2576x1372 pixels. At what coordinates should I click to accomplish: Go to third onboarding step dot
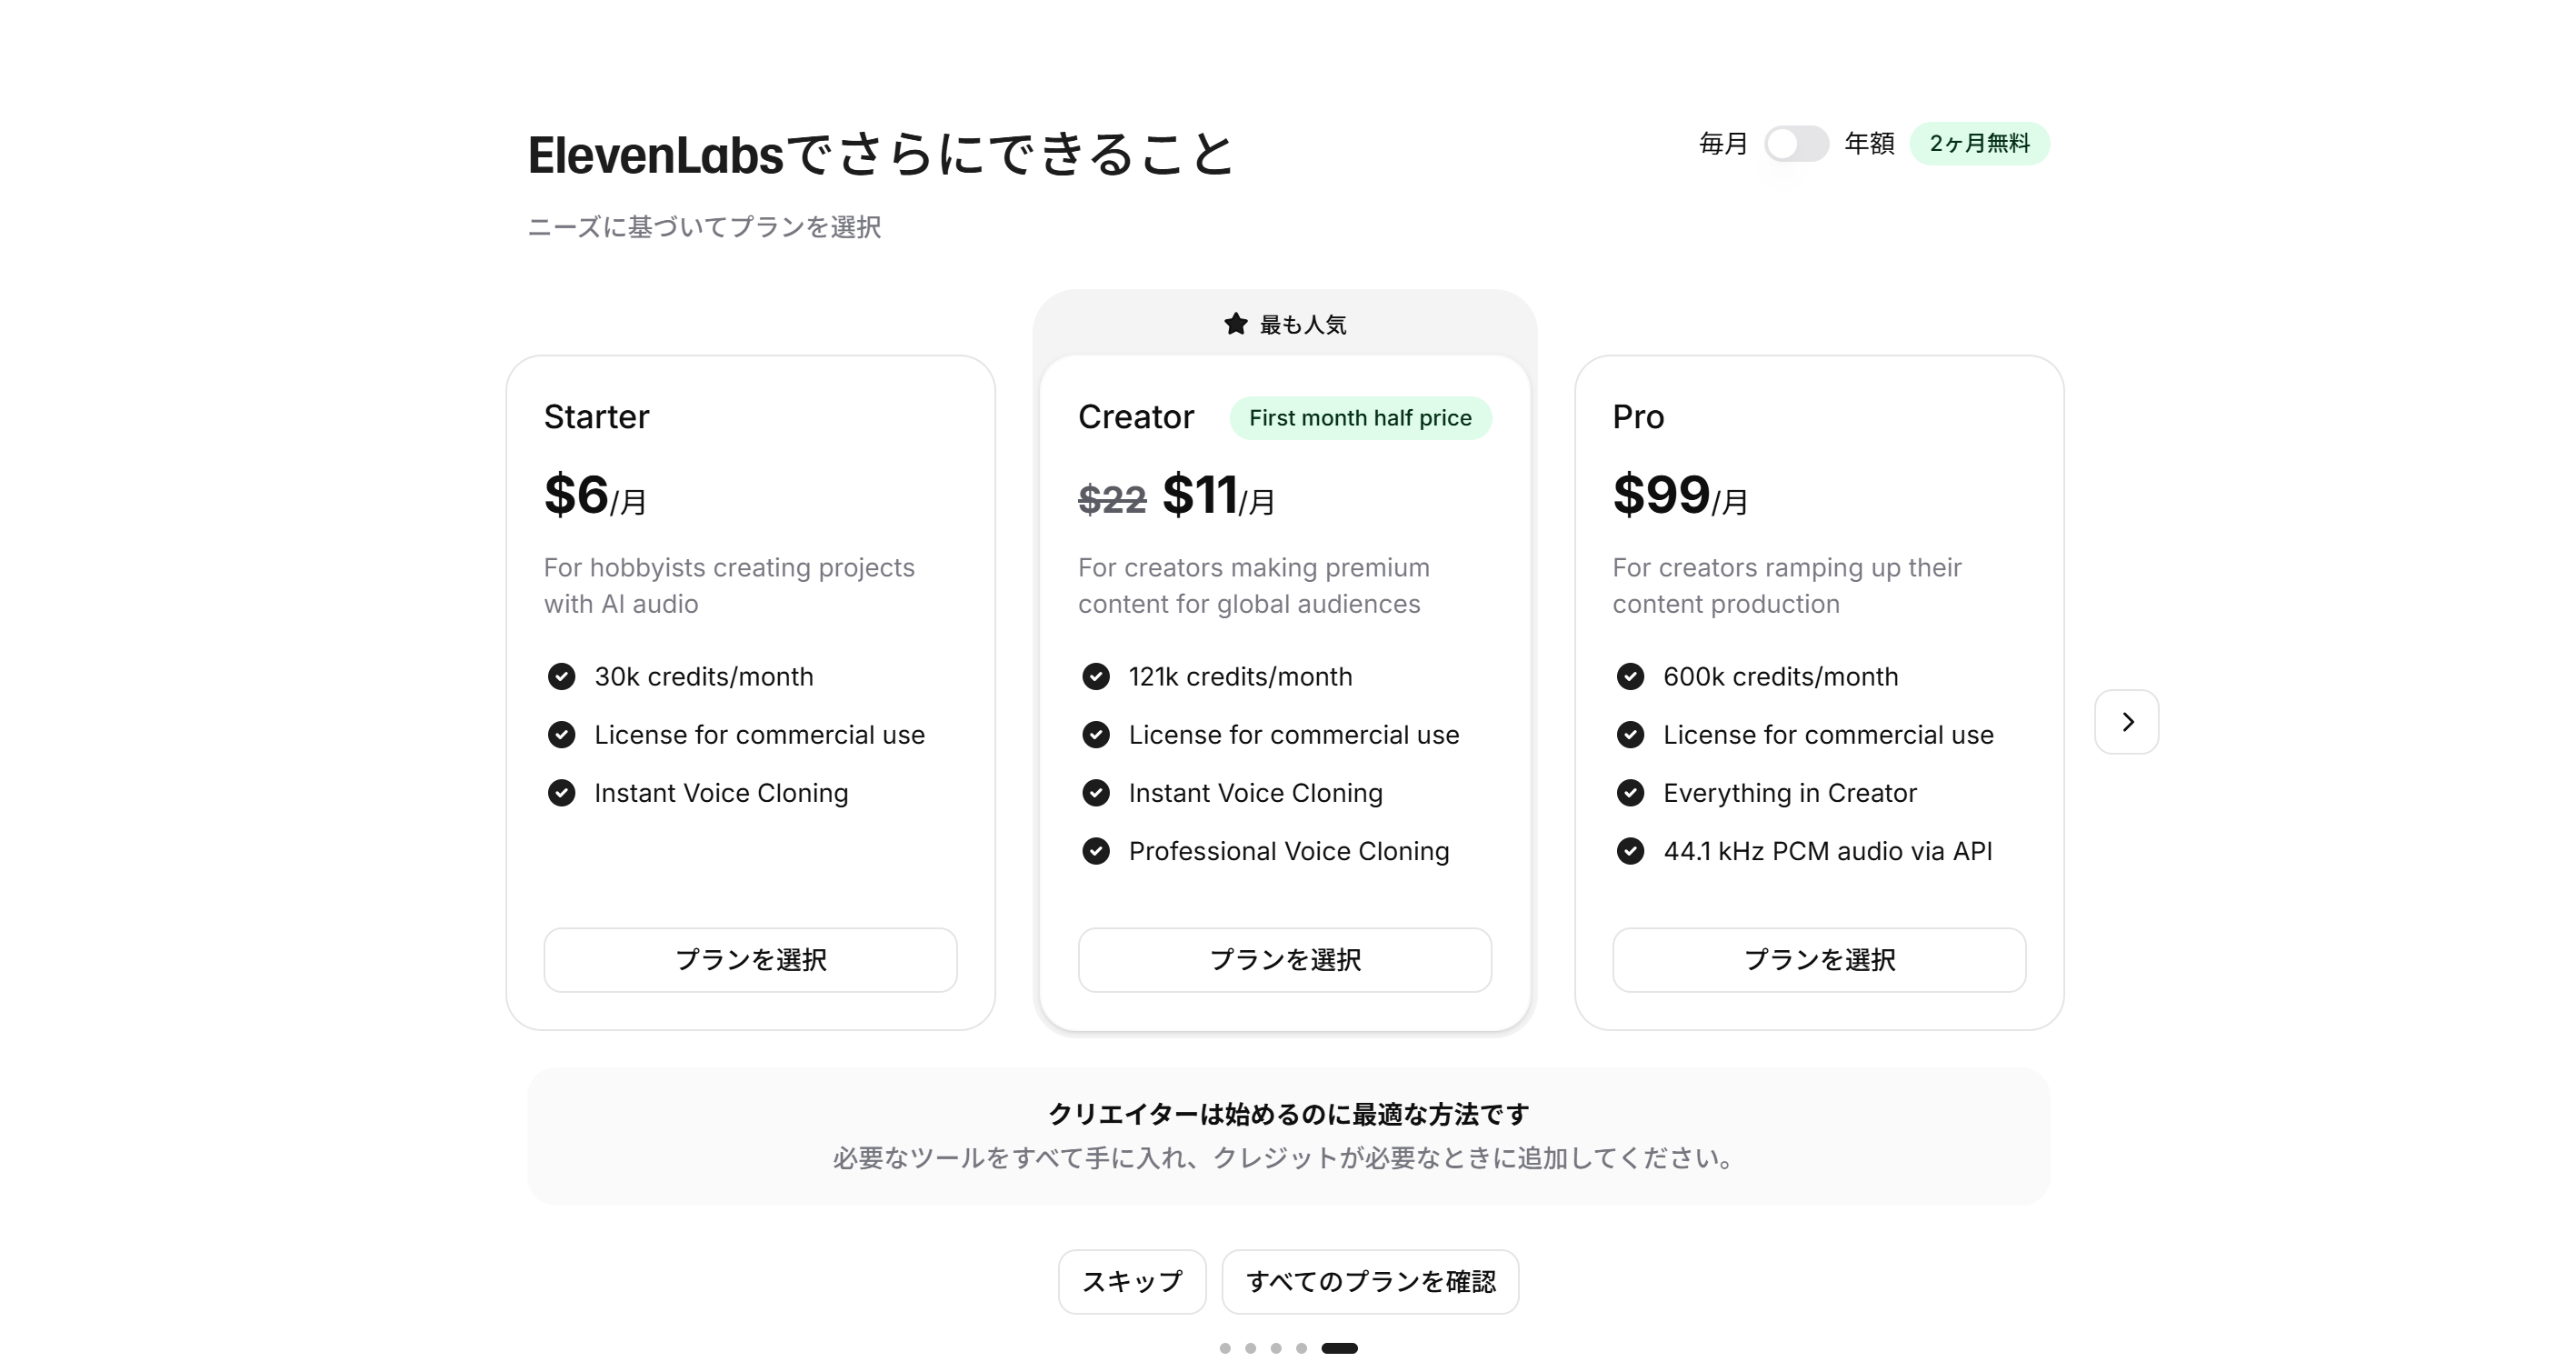pyautogui.click(x=1276, y=1348)
